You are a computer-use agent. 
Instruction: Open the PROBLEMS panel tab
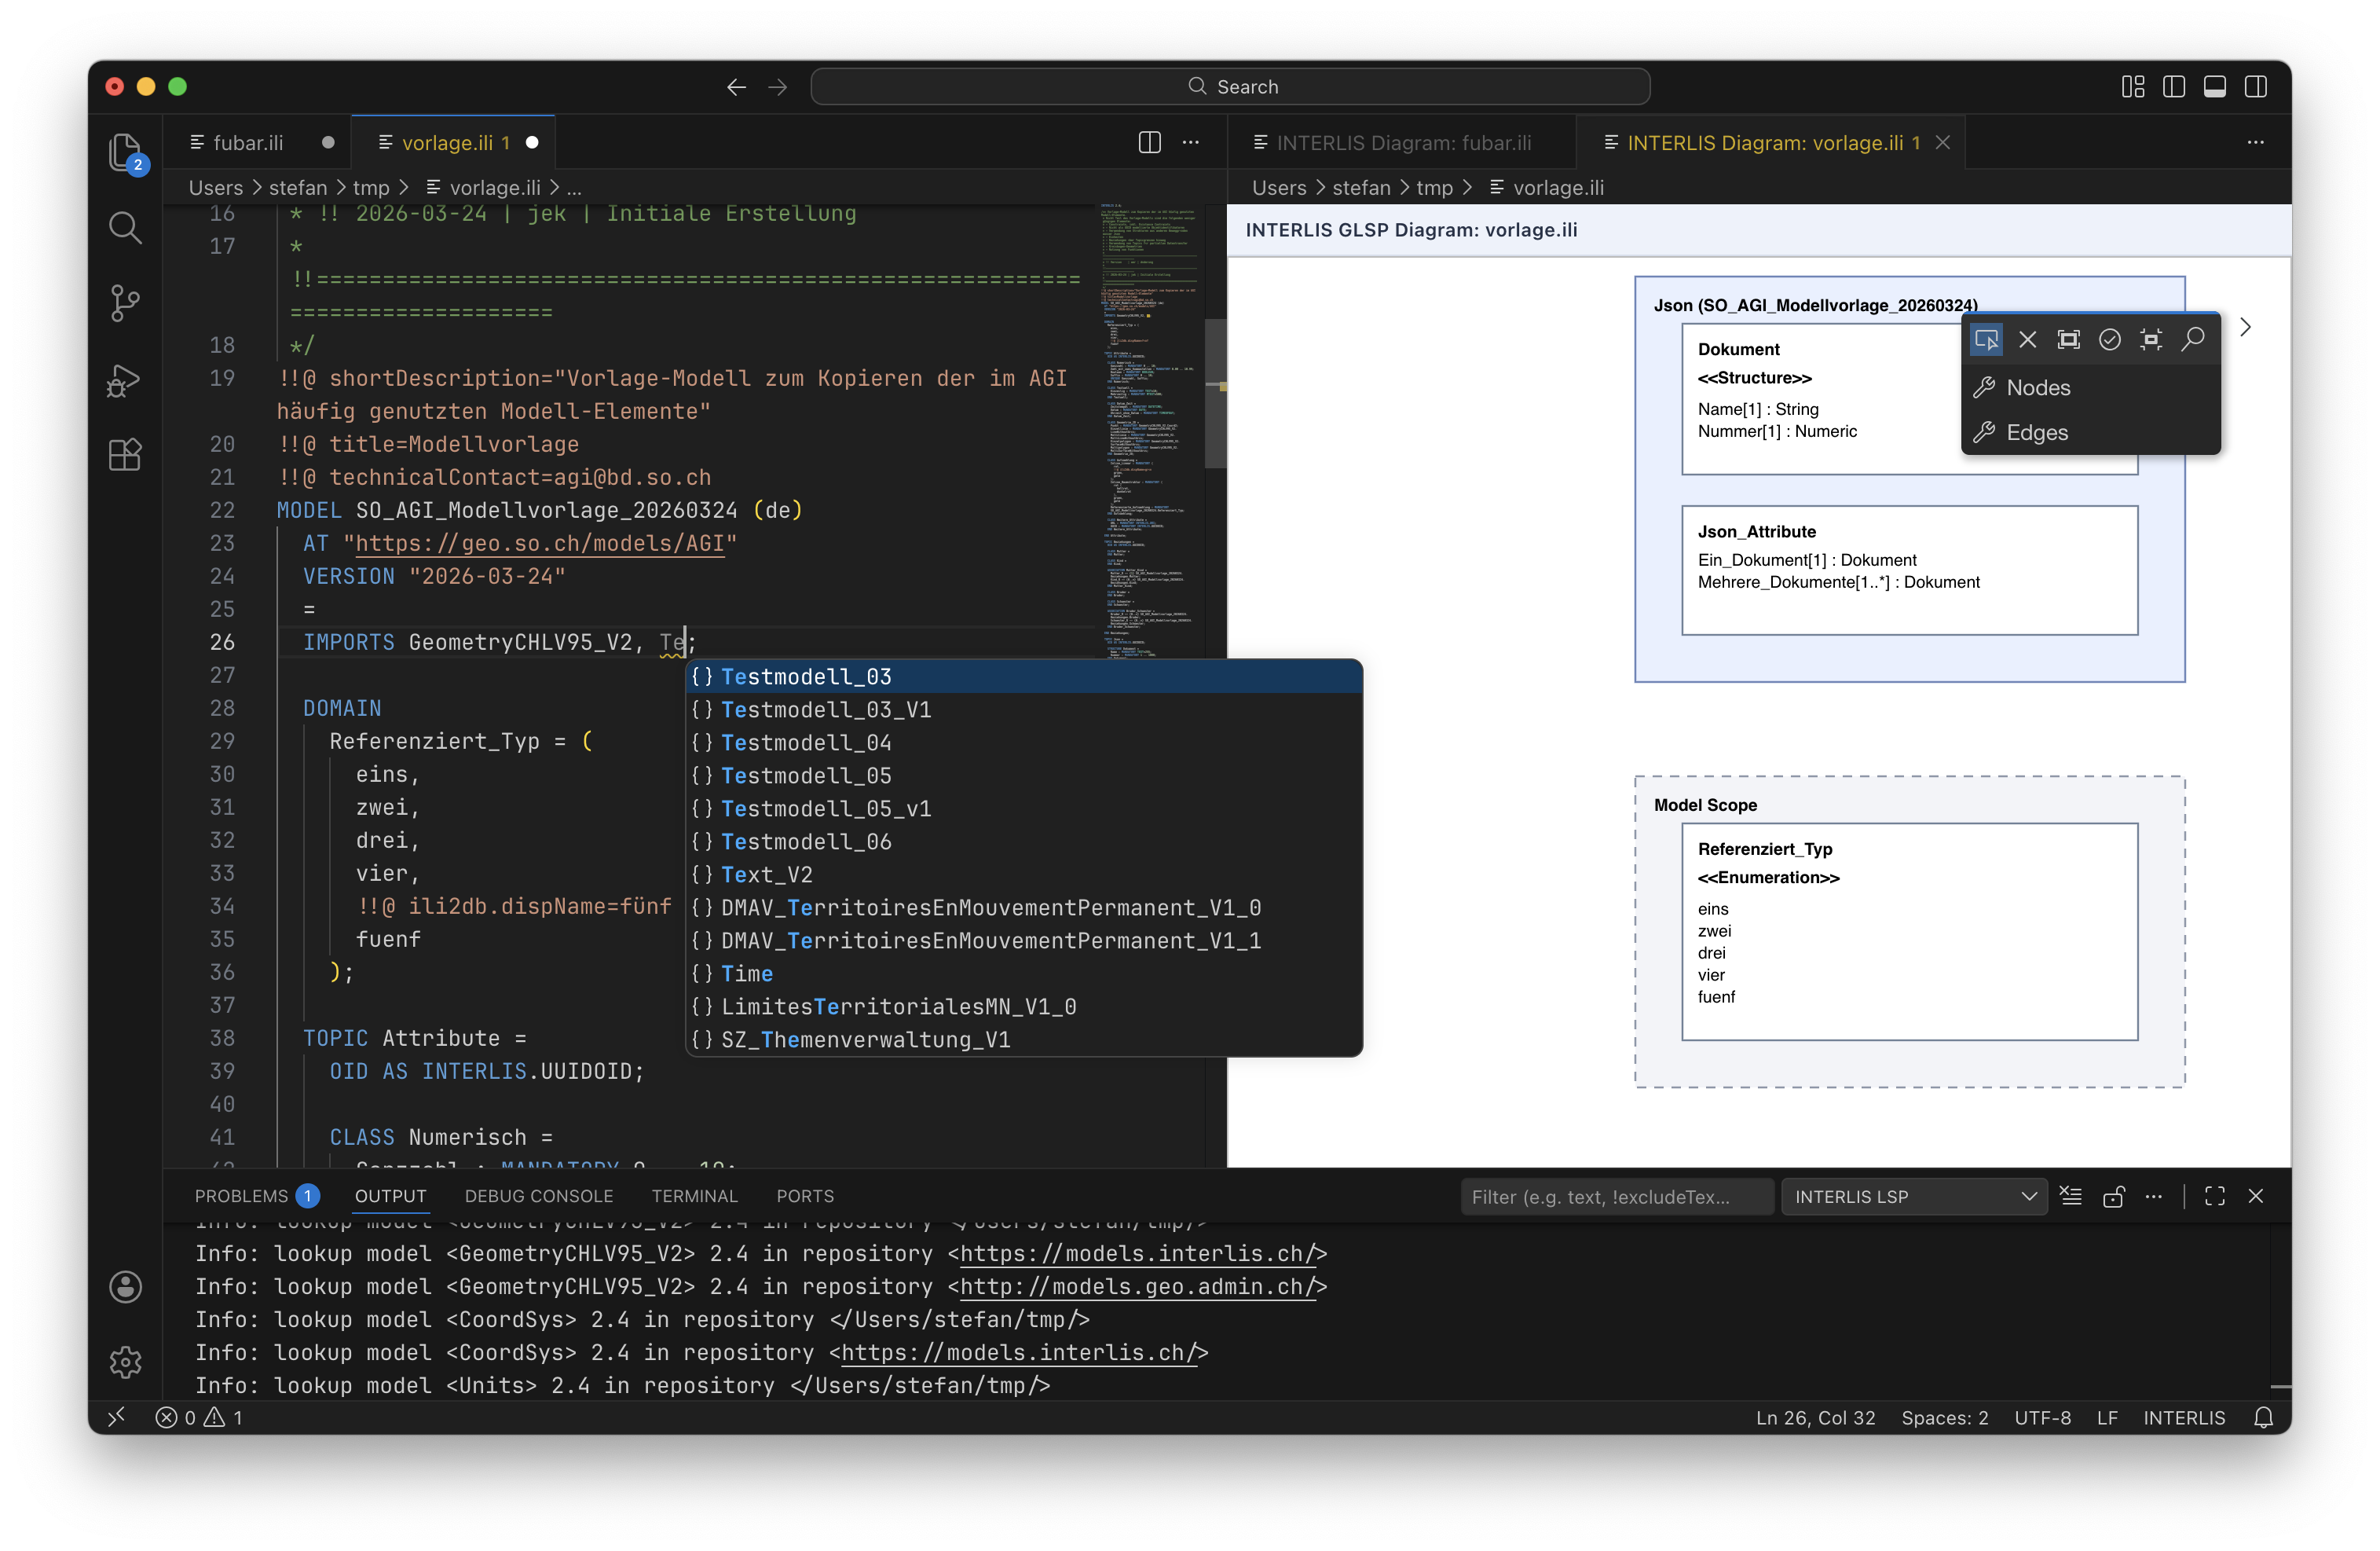click(x=256, y=1196)
